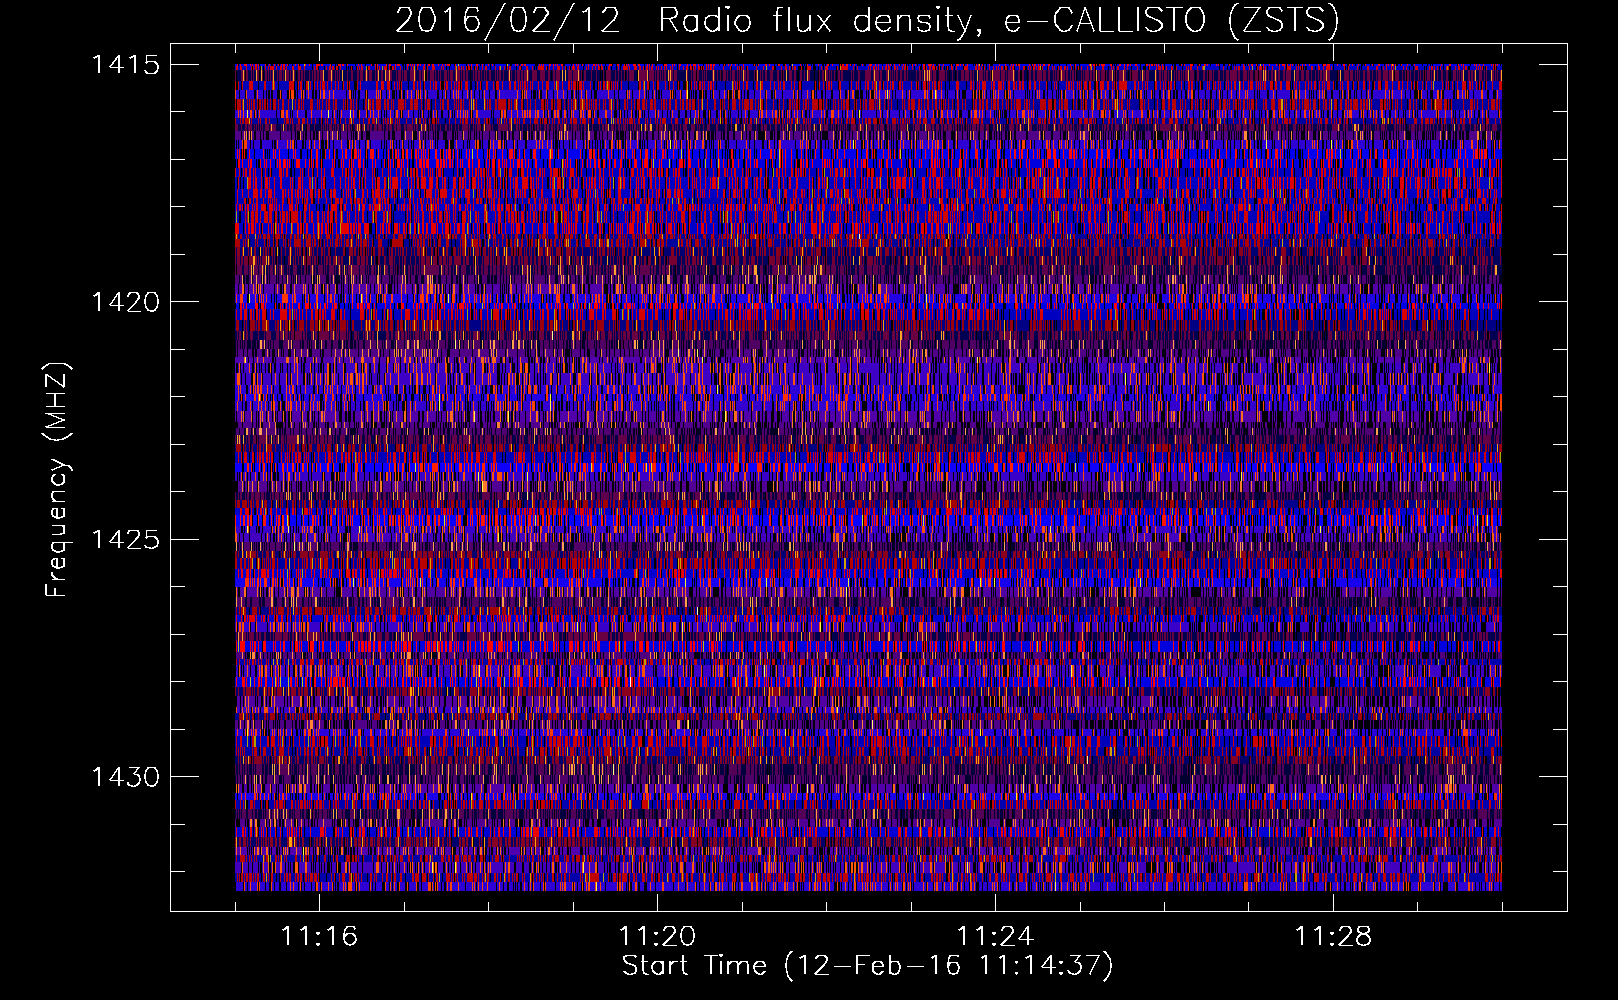This screenshot has height=1000, width=1618.
Task: Select the 1420 frequency tick label
Action: (x=125, y=302)
